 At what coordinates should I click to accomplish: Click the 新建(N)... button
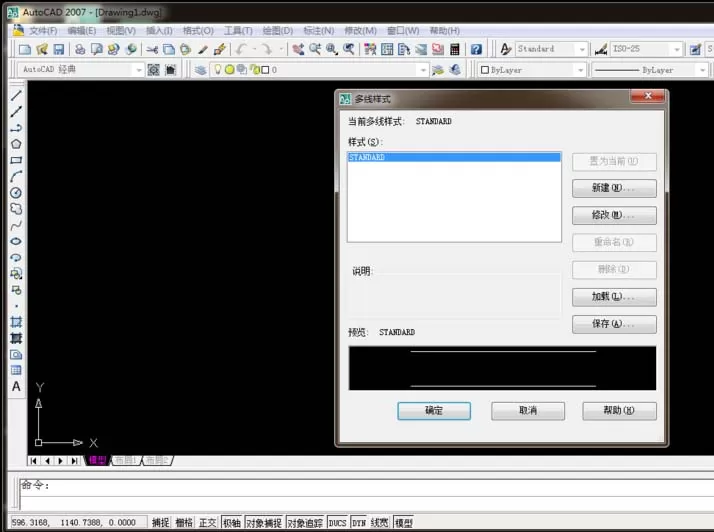[614, 188]
